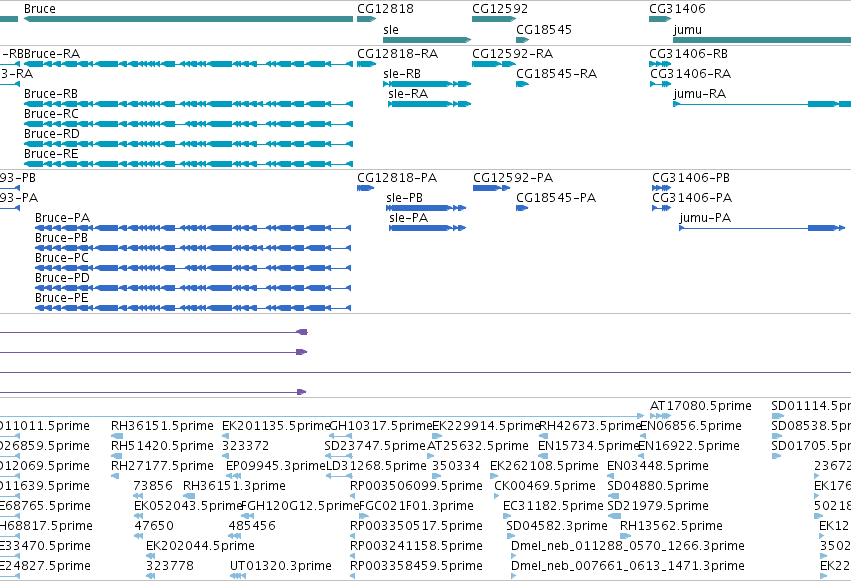851x581 pixels.
Task: Click the sle-PA protein feature
Action: coord(427,228)
